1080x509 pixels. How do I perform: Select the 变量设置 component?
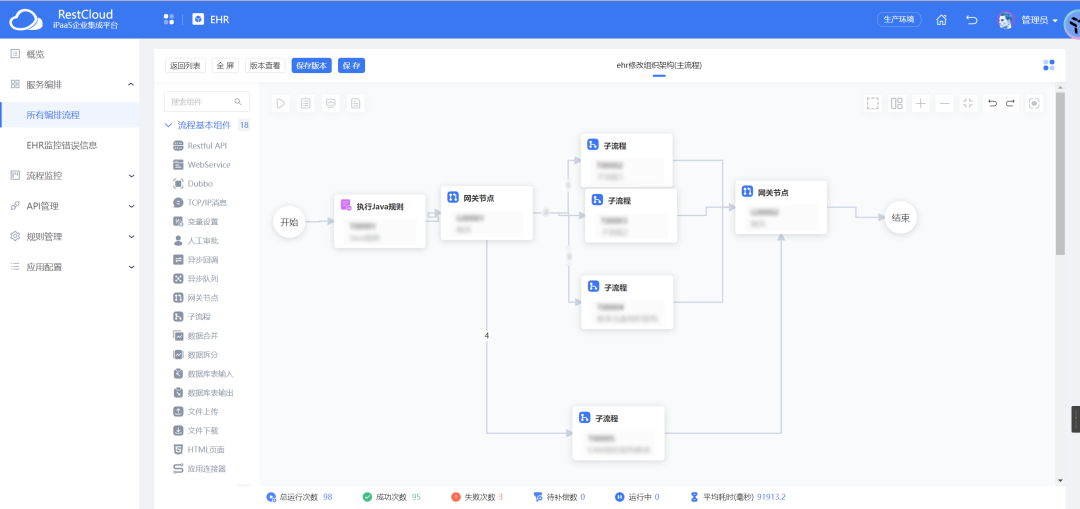click(x=196, y=222)
